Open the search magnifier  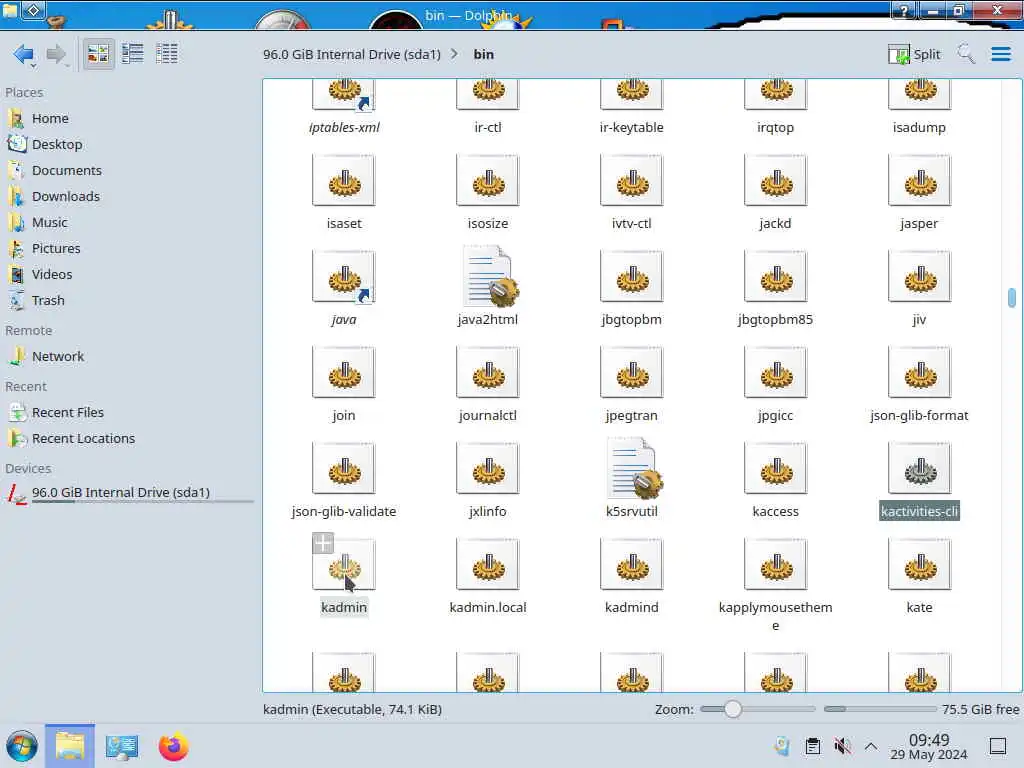coord(965,54)
